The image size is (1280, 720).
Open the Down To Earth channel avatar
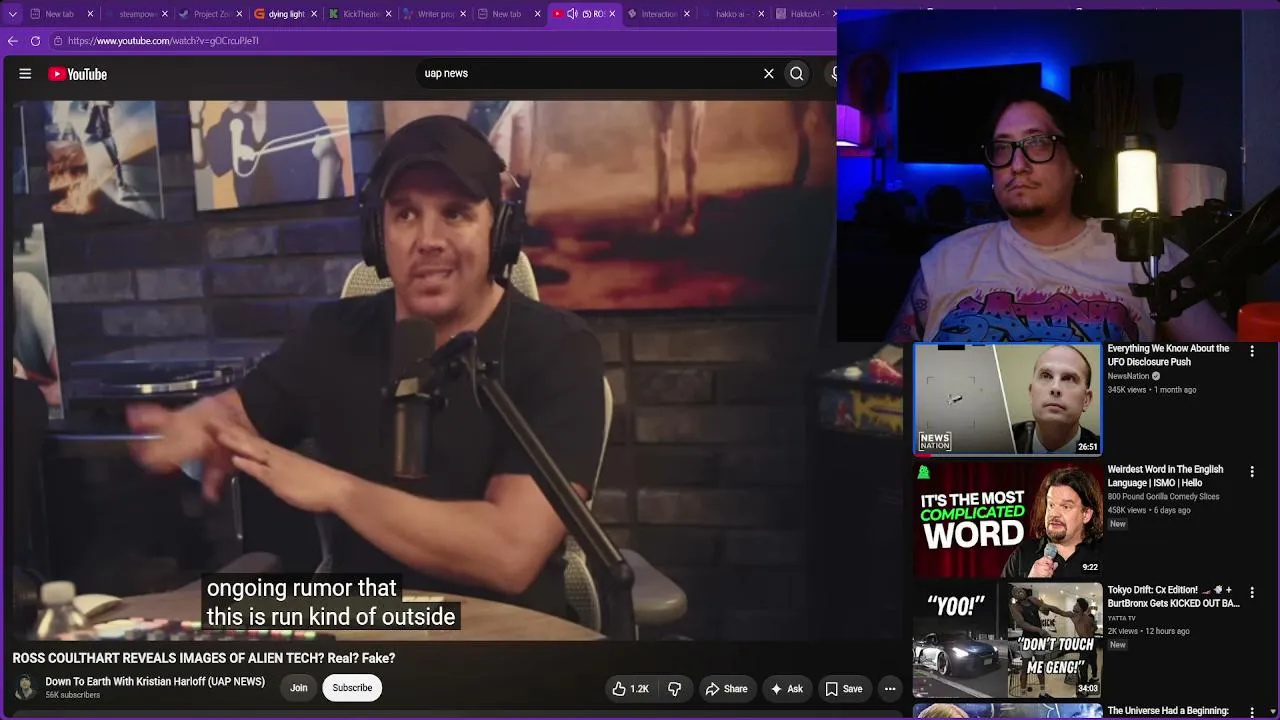(26, 688)
